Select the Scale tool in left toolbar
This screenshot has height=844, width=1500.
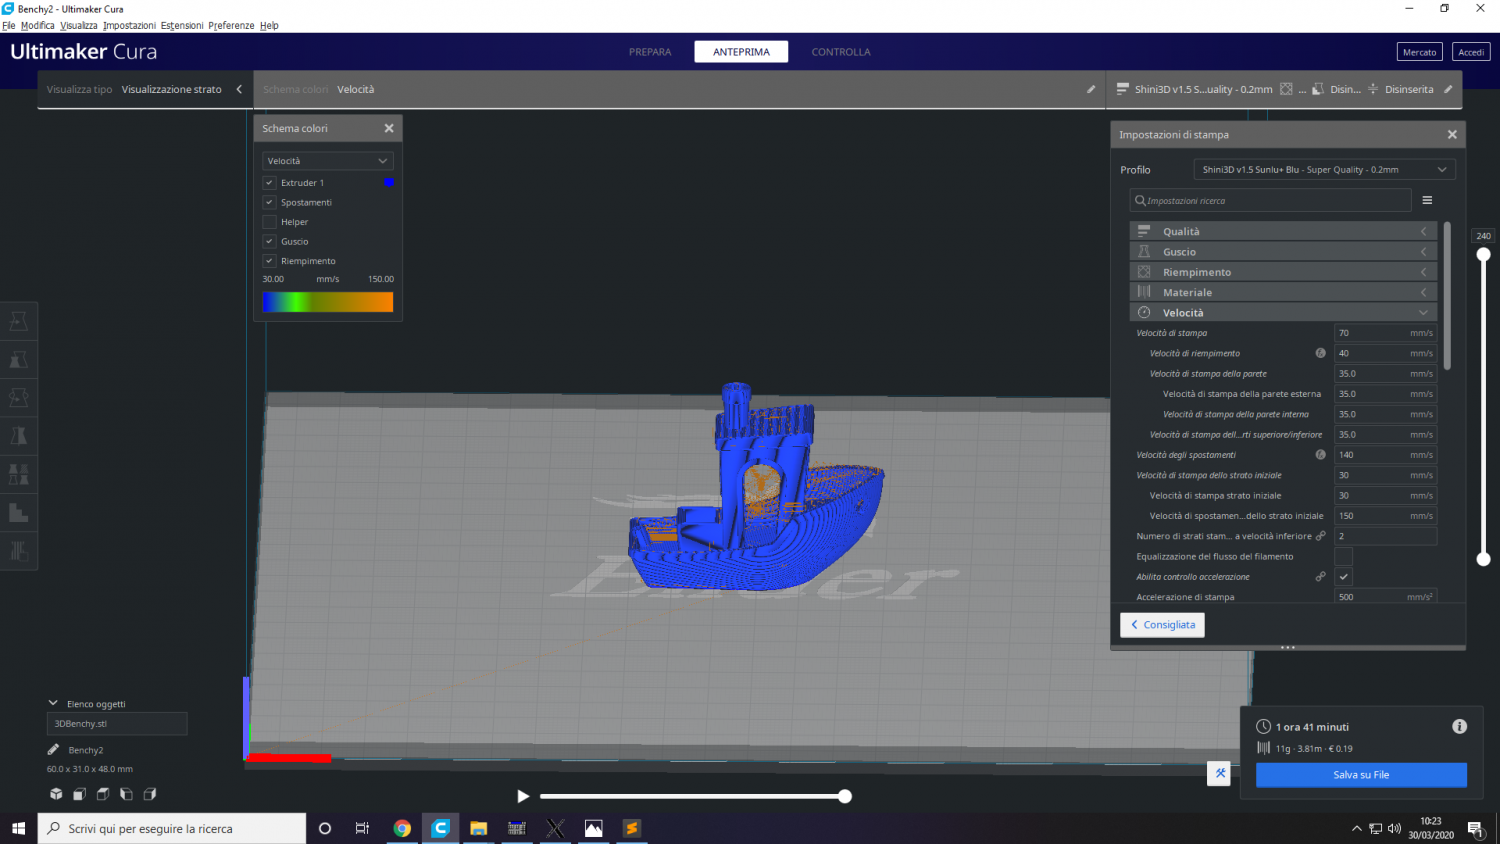(x=18, y=359)
